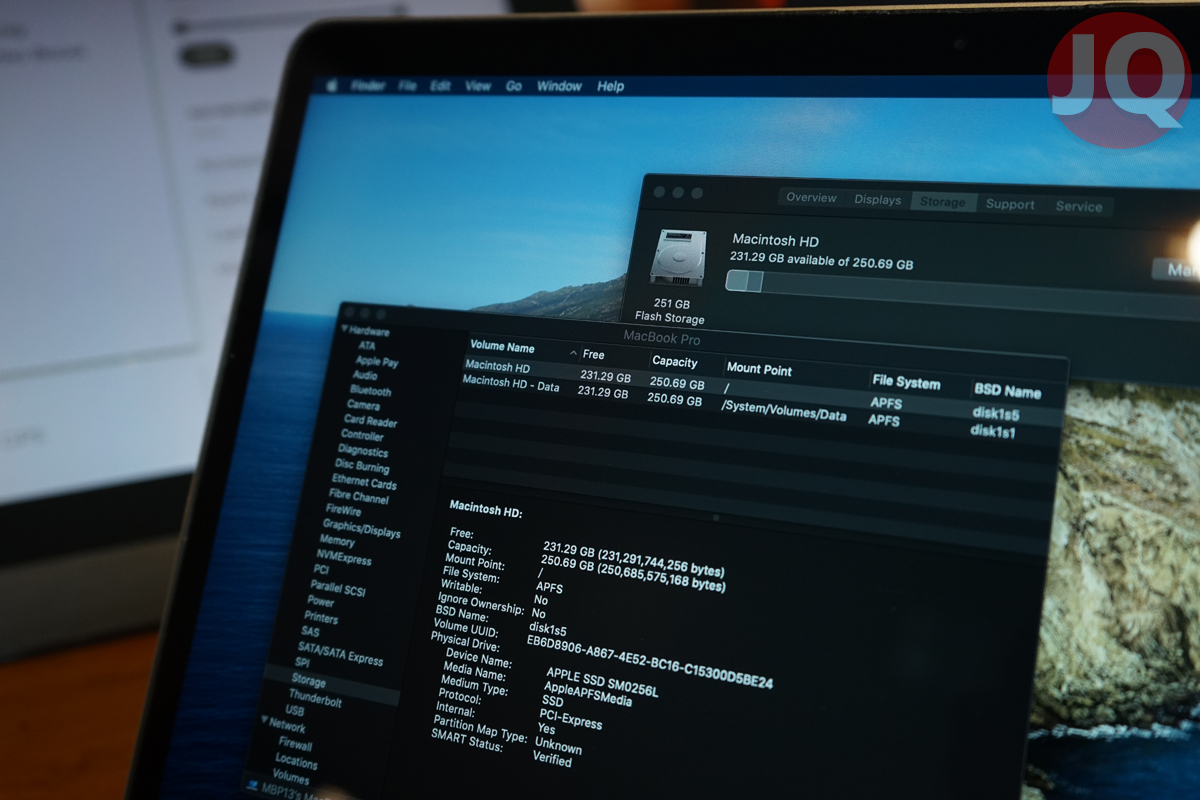Image resolution: width=1200 pixels, height=800 pixels.
Task: Select Printers in the sidebar
Action: 321,618
